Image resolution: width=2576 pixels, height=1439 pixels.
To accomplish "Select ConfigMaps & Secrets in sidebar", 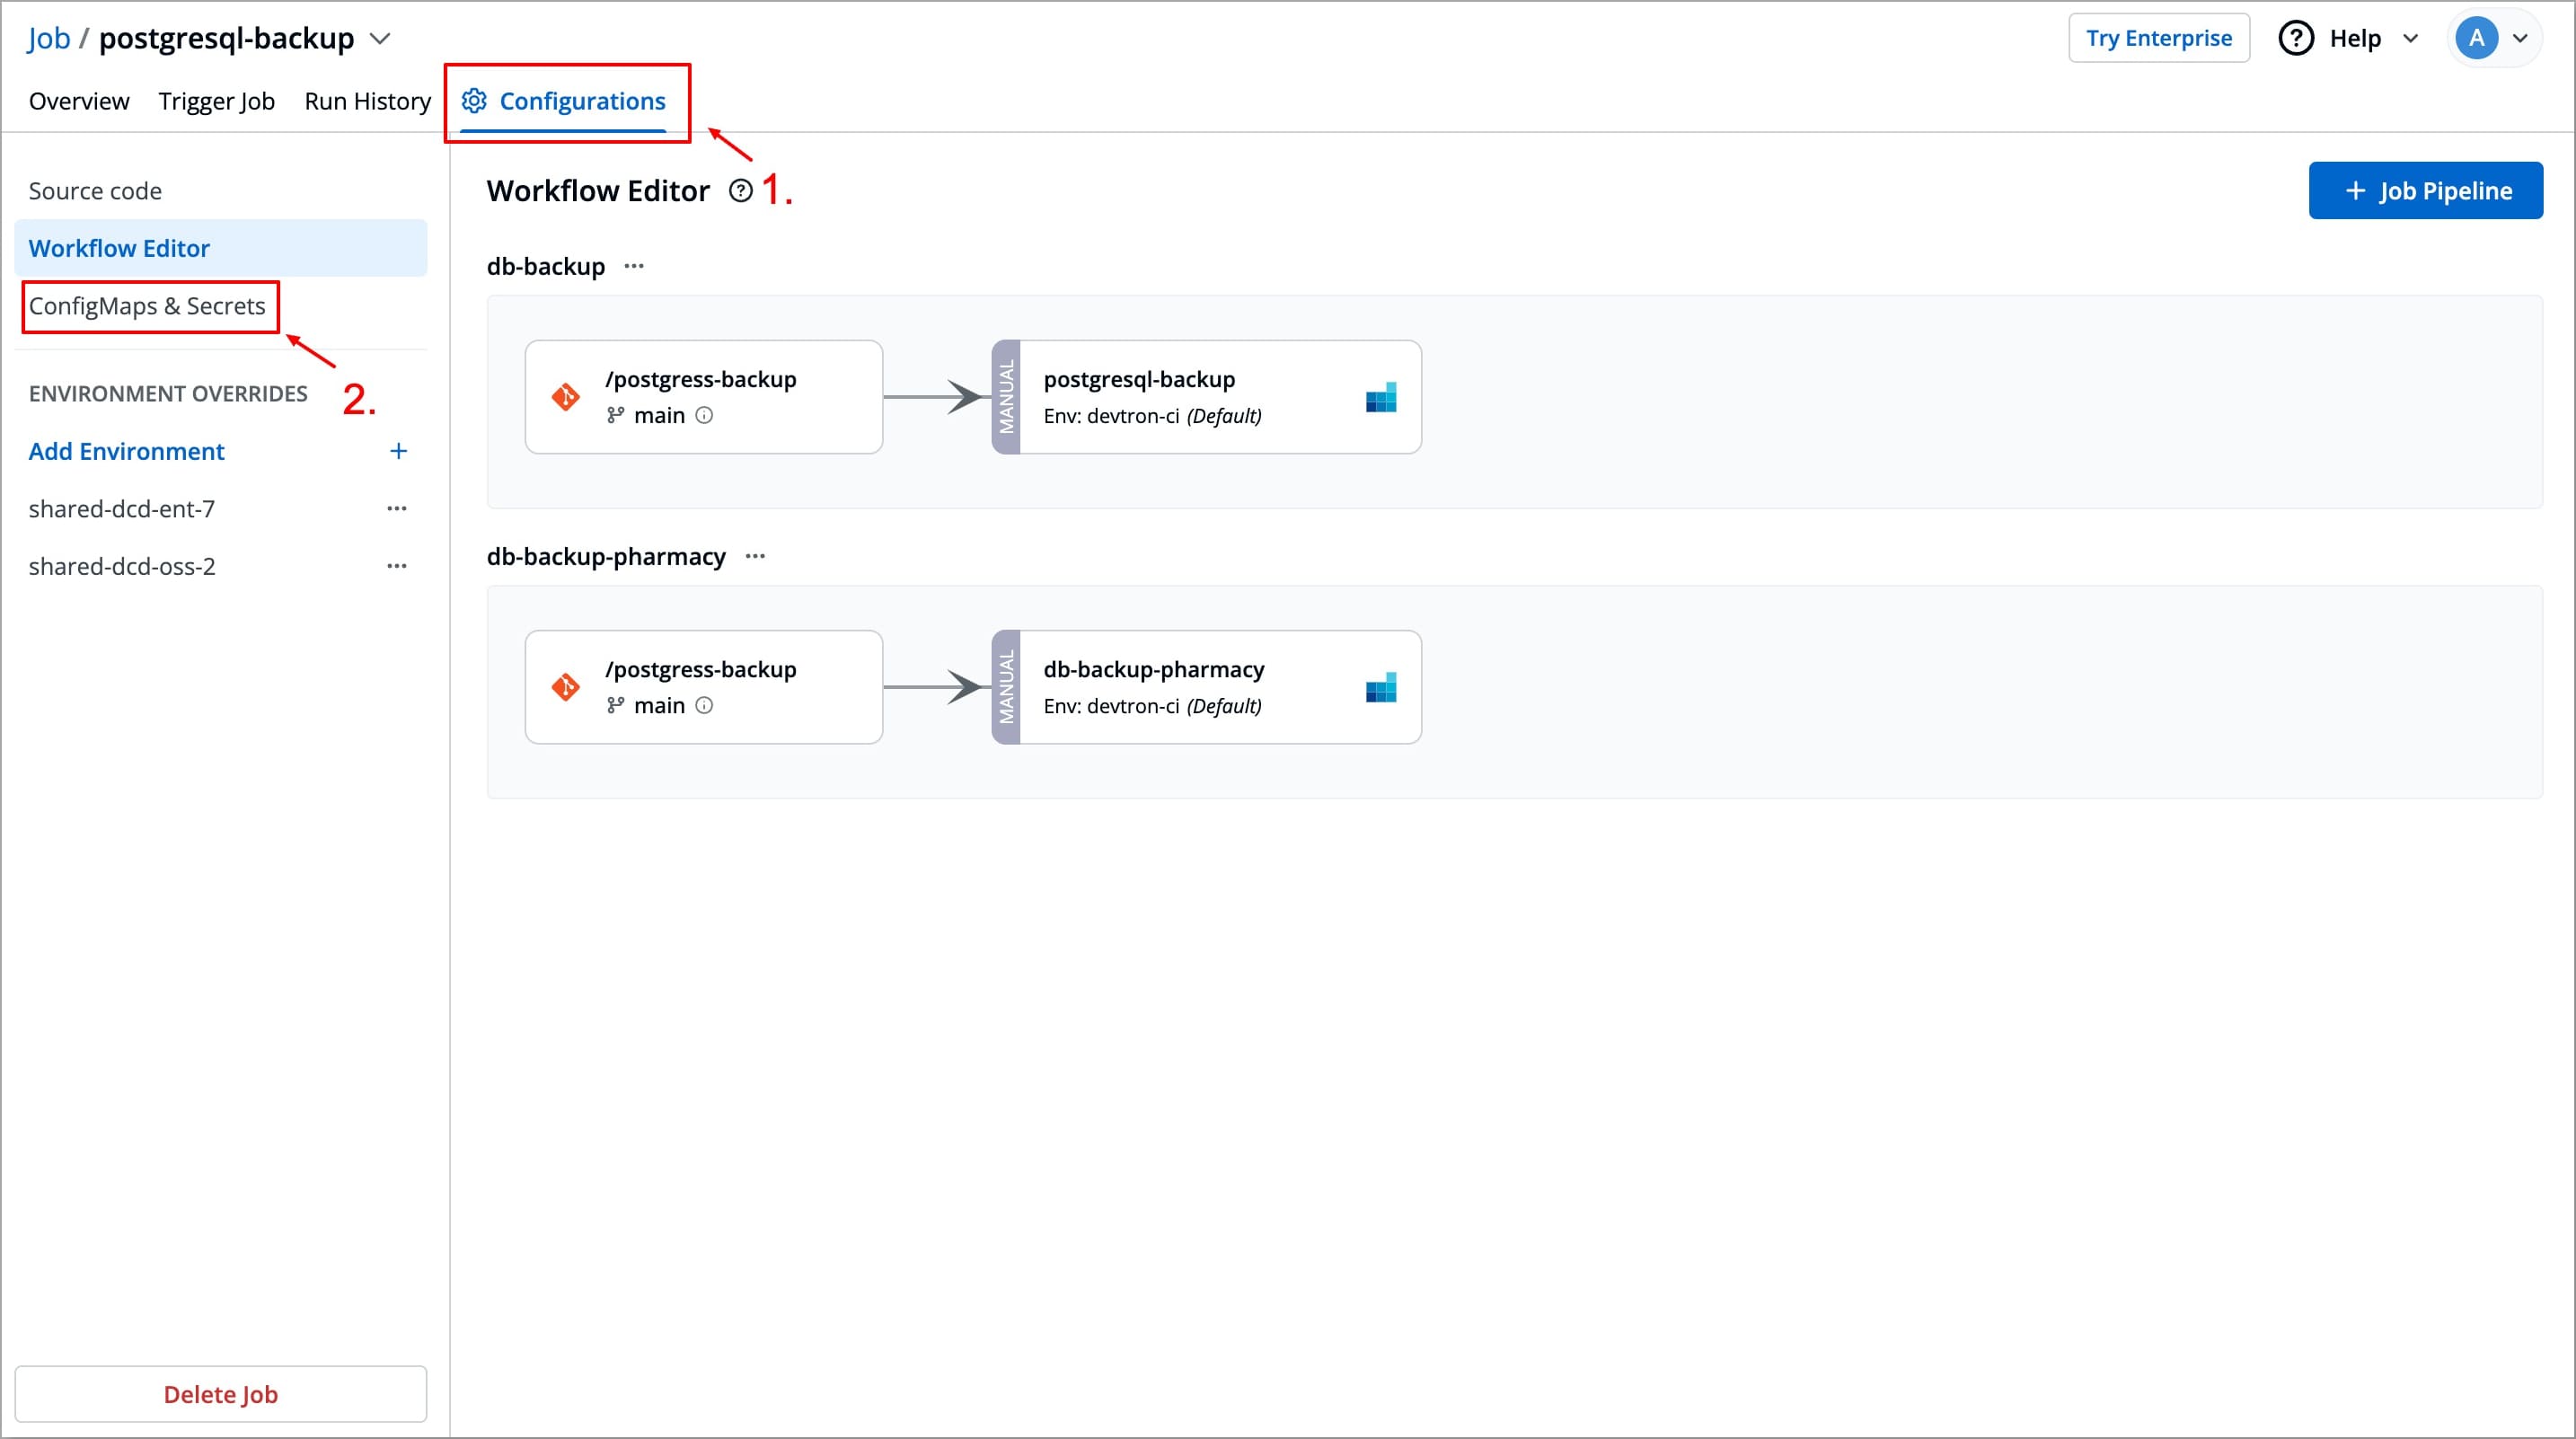I will 147,306.
